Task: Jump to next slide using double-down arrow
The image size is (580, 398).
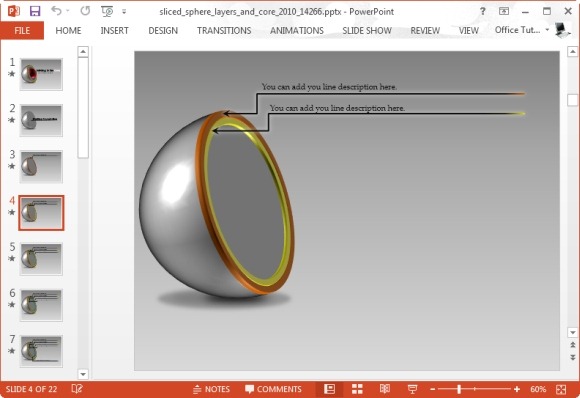Action: 573,357
